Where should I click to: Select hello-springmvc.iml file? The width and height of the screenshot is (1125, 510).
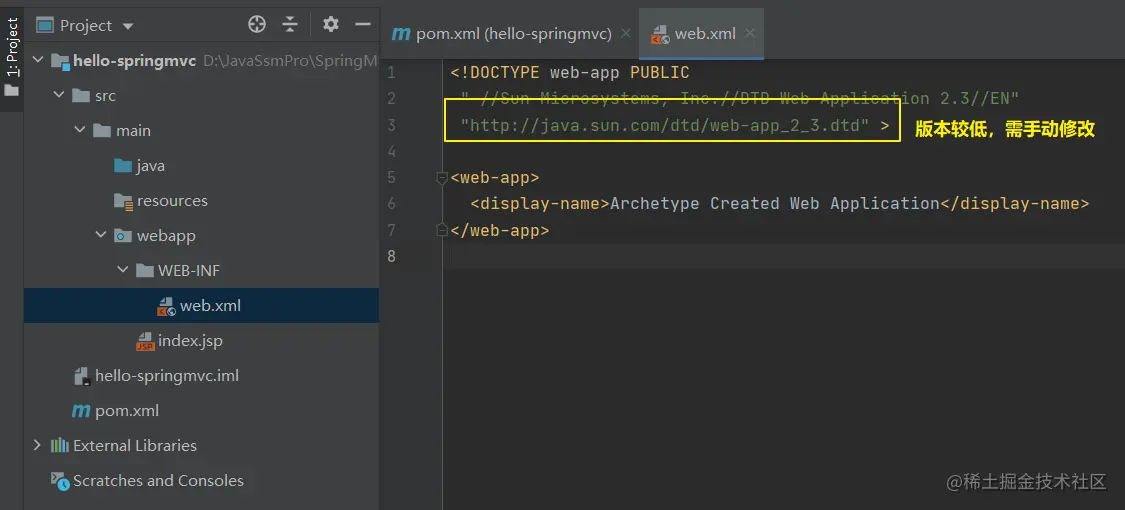[166, 375]
